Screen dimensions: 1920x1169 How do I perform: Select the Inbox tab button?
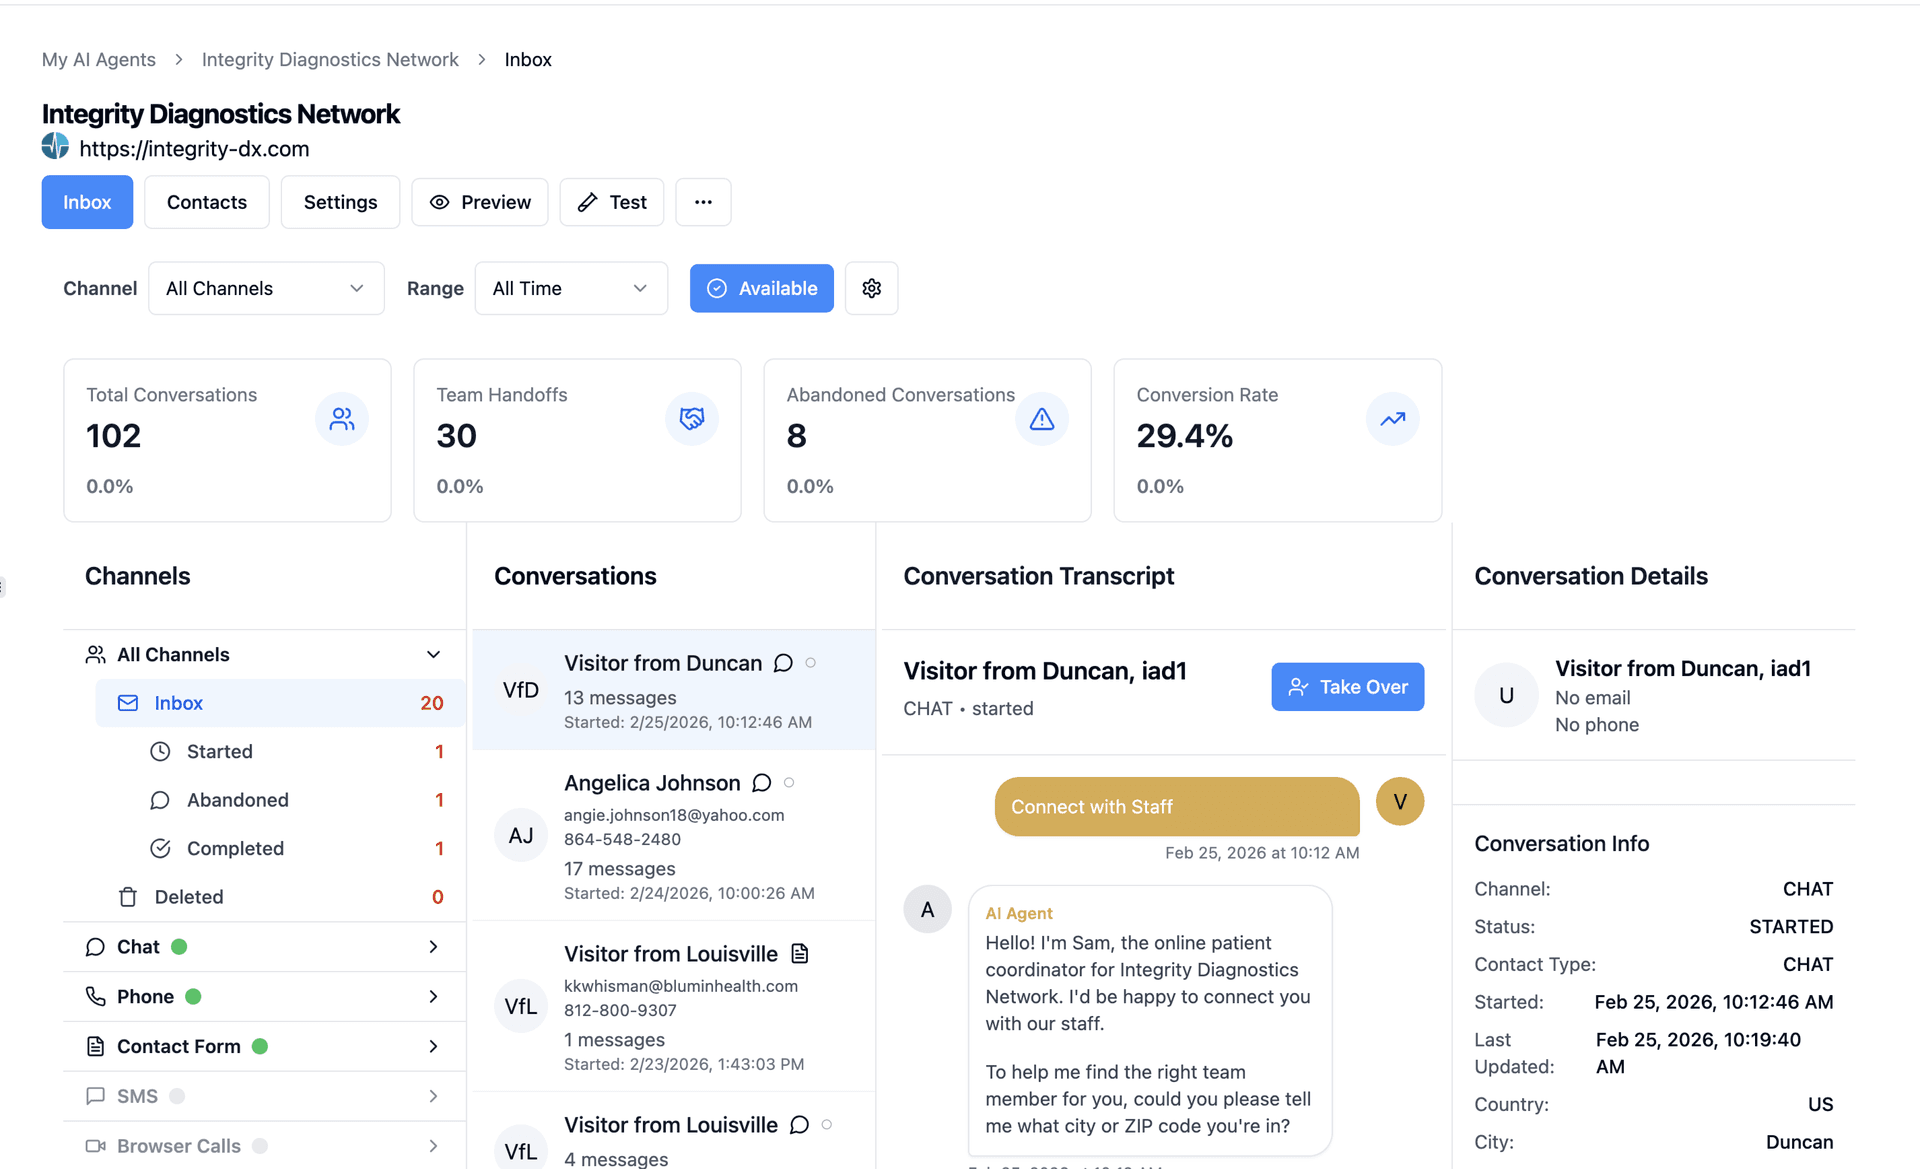click(x=87, y=202)
